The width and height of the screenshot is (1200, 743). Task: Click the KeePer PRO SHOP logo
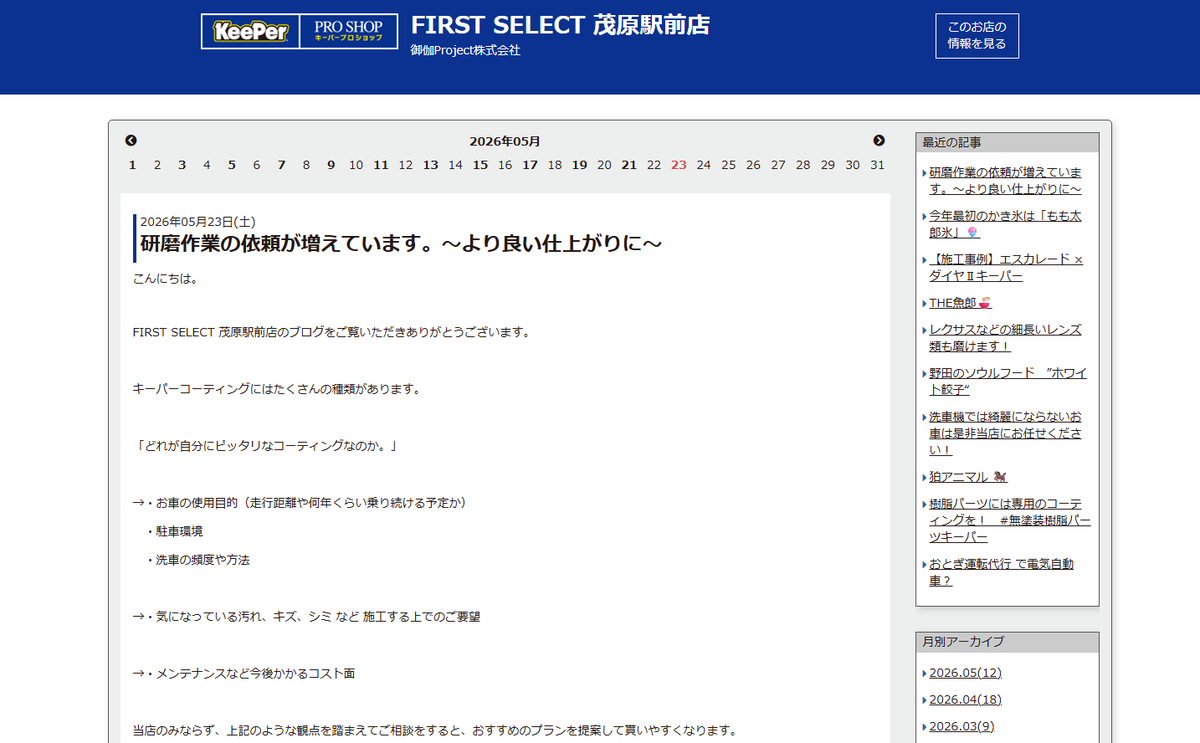click(299, 31)
